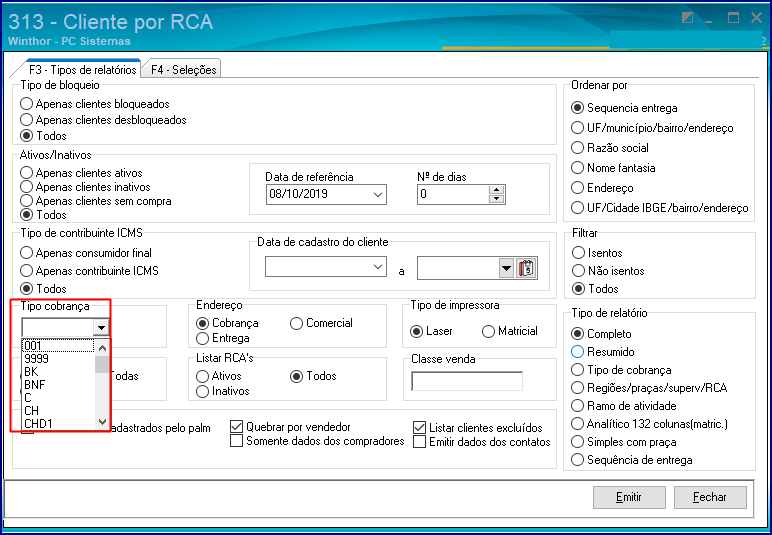The image size is (772, 535).
Task: Click the Fechar button
Action: pyautogui.click(x=709, y=497)
